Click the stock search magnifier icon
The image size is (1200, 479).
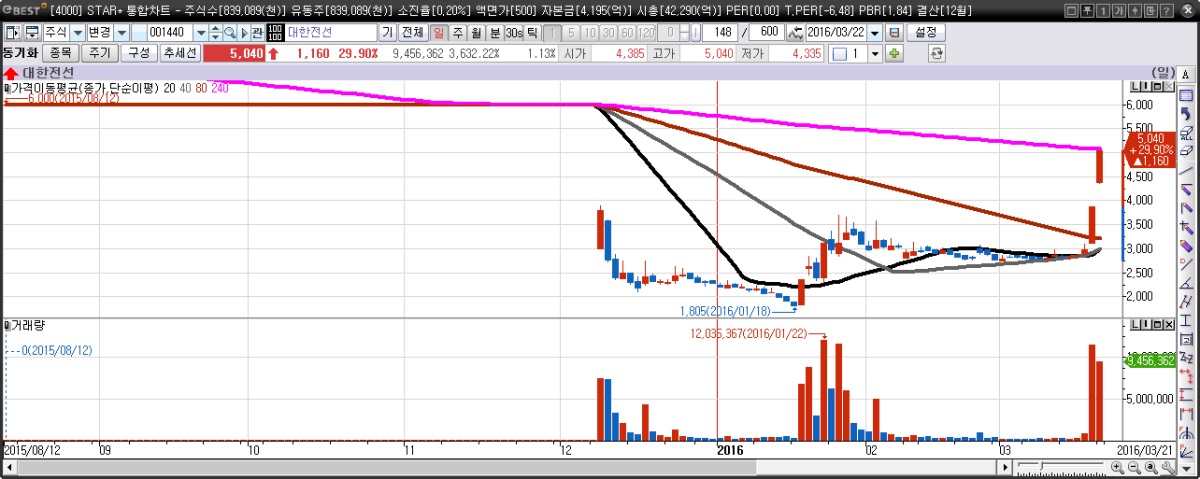point(229,32)
